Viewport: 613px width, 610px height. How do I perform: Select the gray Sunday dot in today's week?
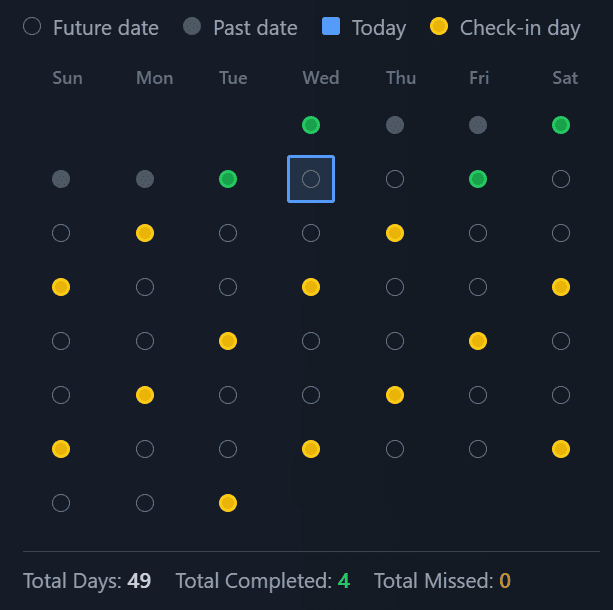[61, 179]
